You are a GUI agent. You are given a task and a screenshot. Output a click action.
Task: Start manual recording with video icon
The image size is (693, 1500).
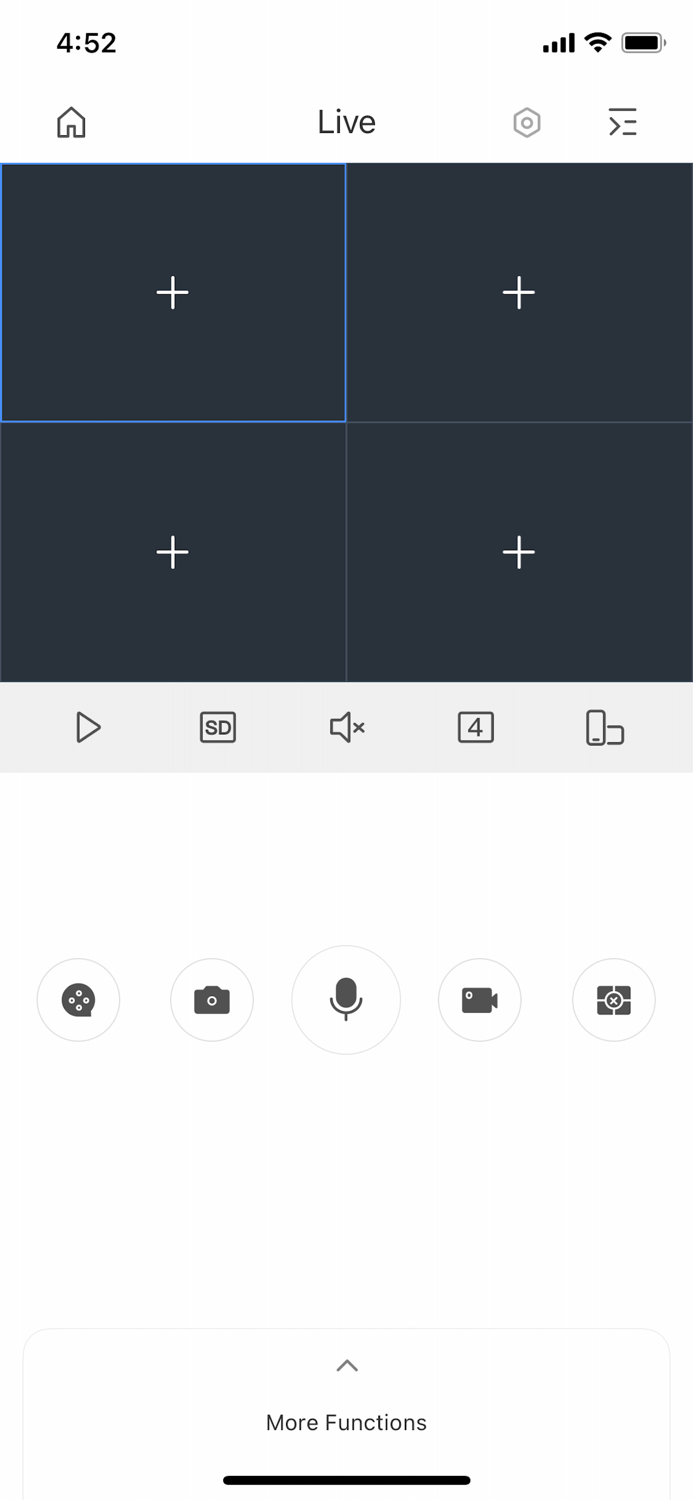[x=480, y=1000]
